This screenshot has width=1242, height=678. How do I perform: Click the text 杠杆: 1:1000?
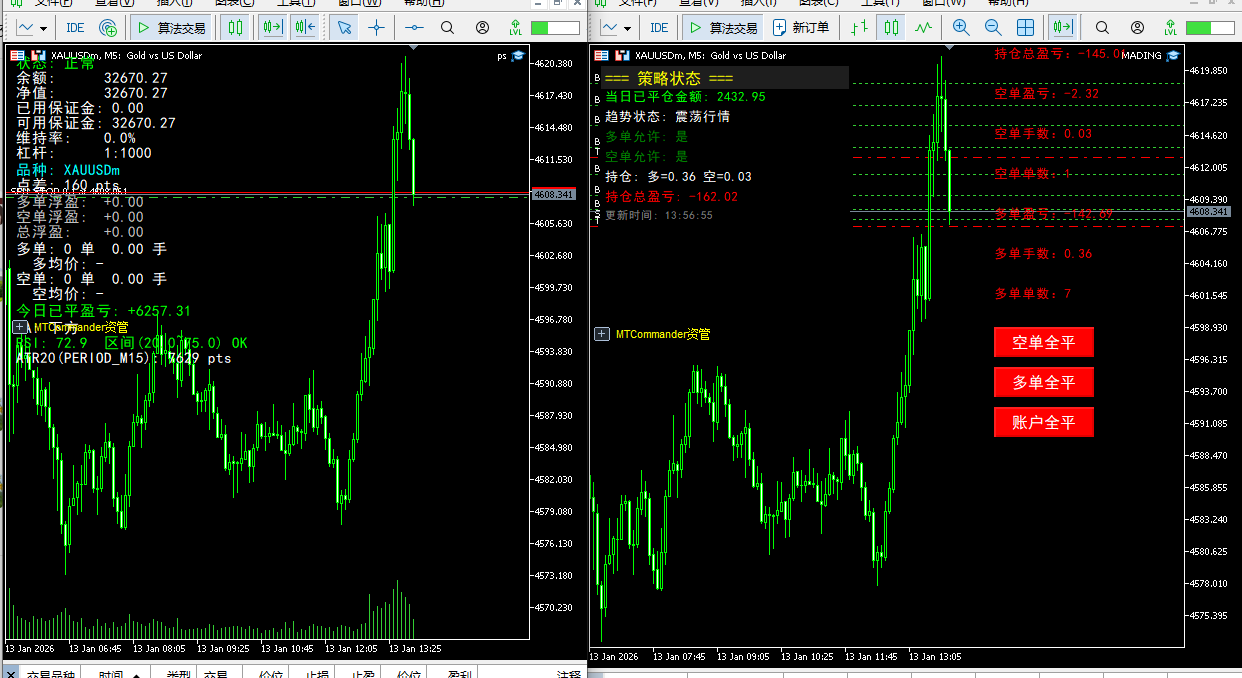pos(84,153)
